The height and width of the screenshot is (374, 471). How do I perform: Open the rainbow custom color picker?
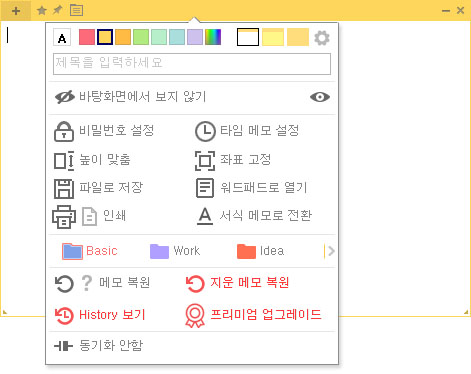tap(213, 37)
